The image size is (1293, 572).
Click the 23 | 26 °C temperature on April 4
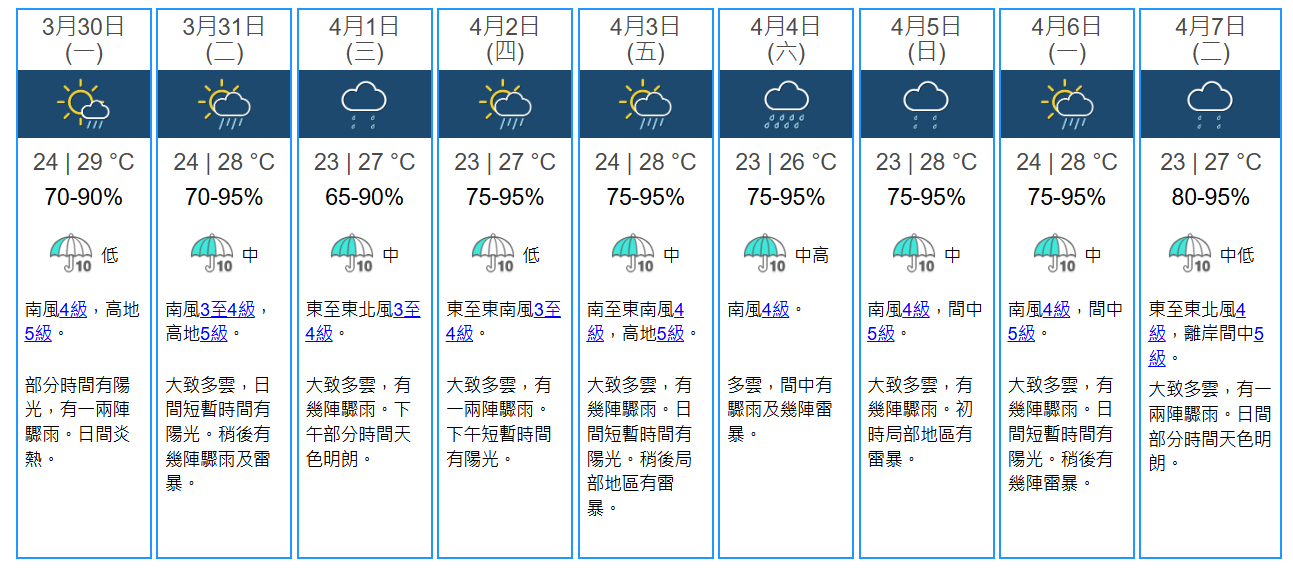786,162
